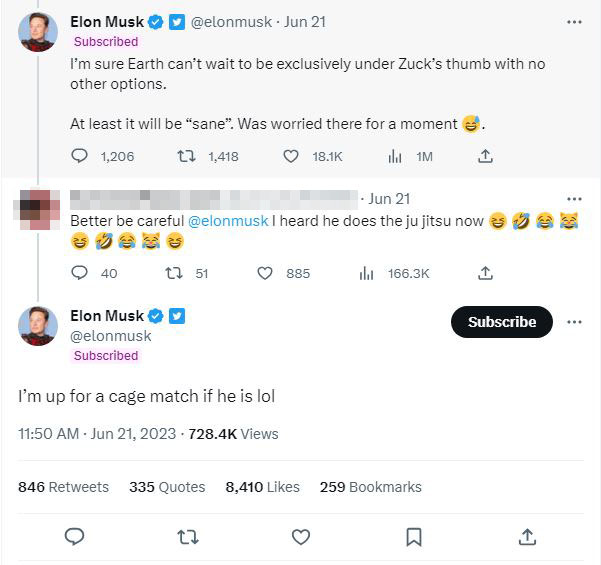The height and width of the screenshot is (565, 601).
Task: Retweet the ju jitsu reply tweet
Action: [x=172, y=273]
